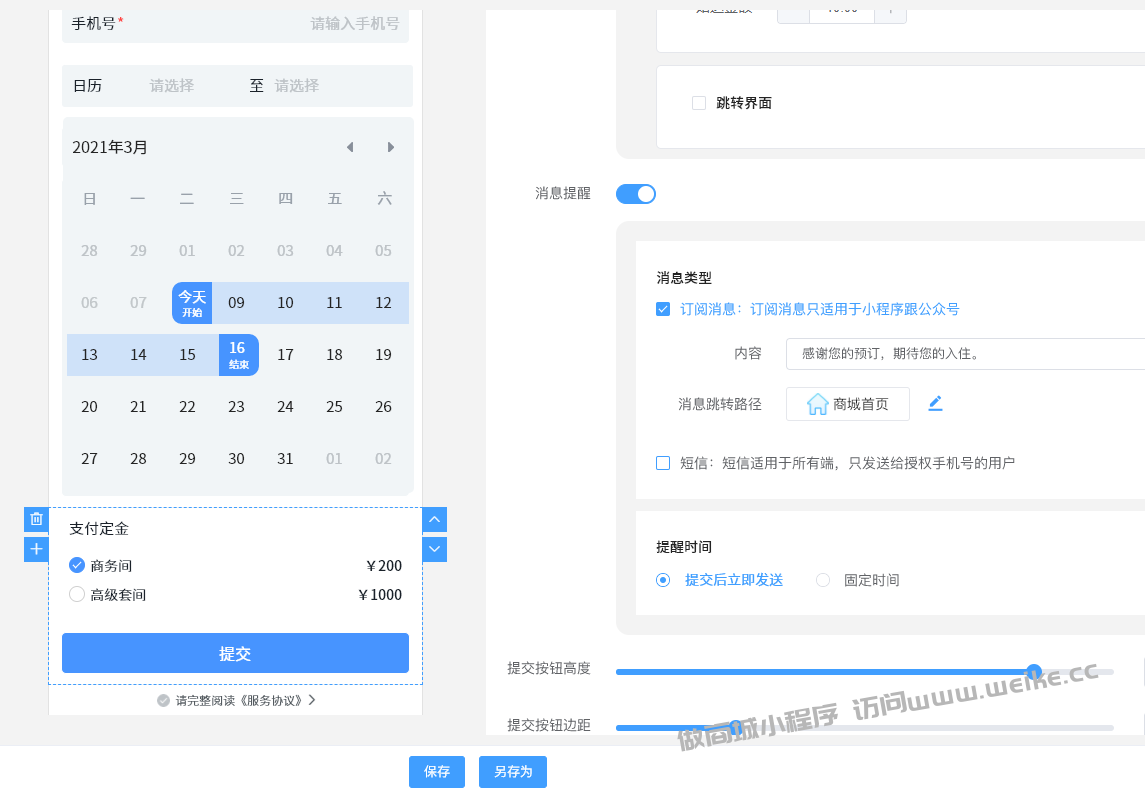Click the 商城首页 path button

pyautogui.click(x=848, y=404)
